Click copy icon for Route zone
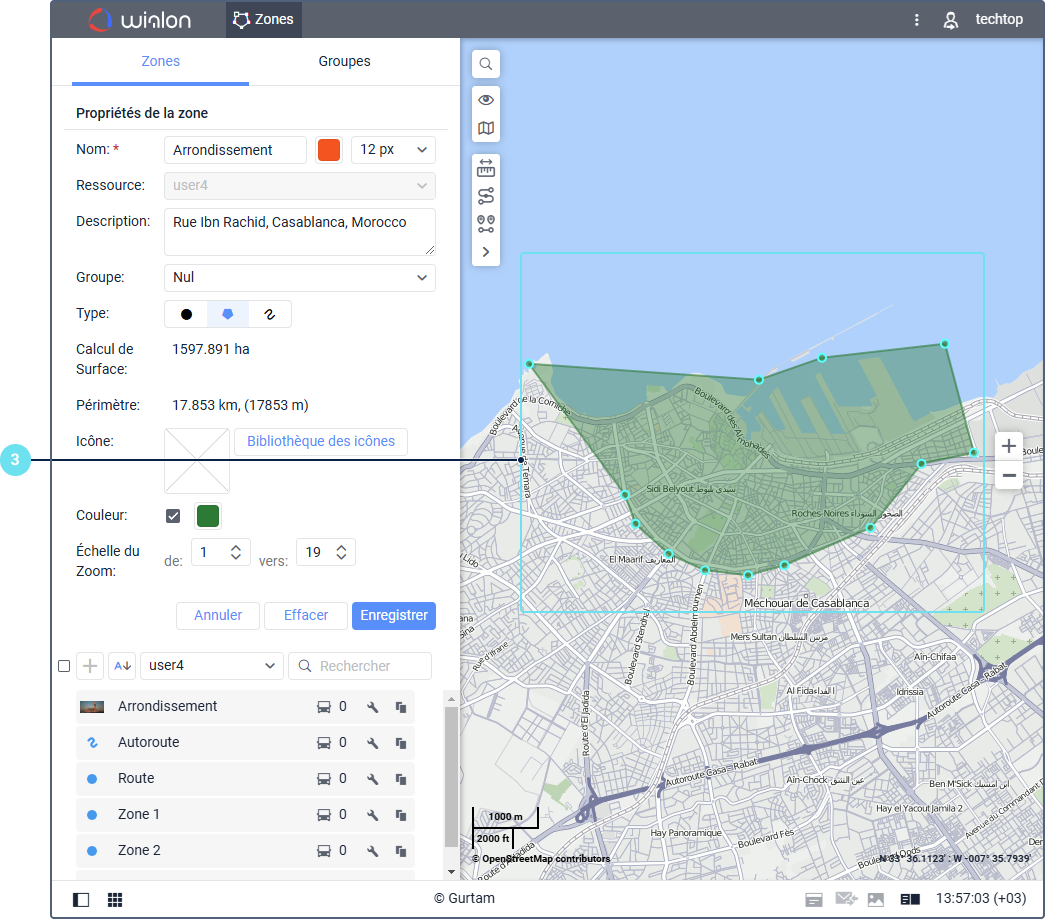 coord(401,779)
